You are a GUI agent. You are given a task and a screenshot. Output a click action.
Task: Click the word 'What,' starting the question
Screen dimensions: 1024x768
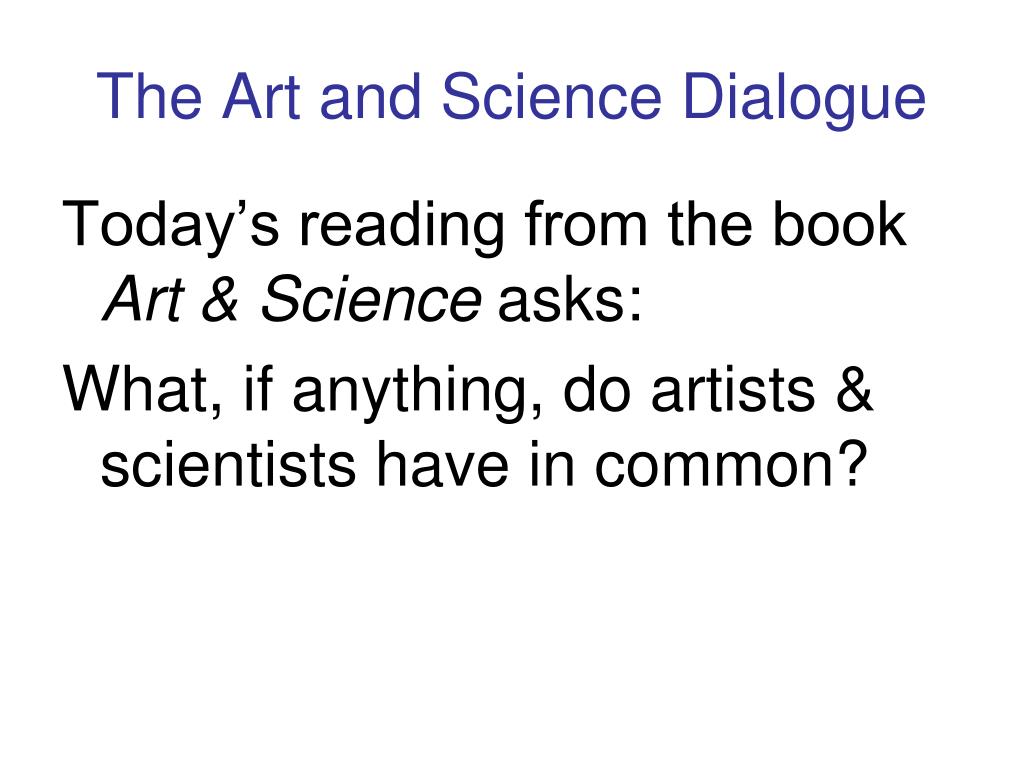click(x=143, y=391)
